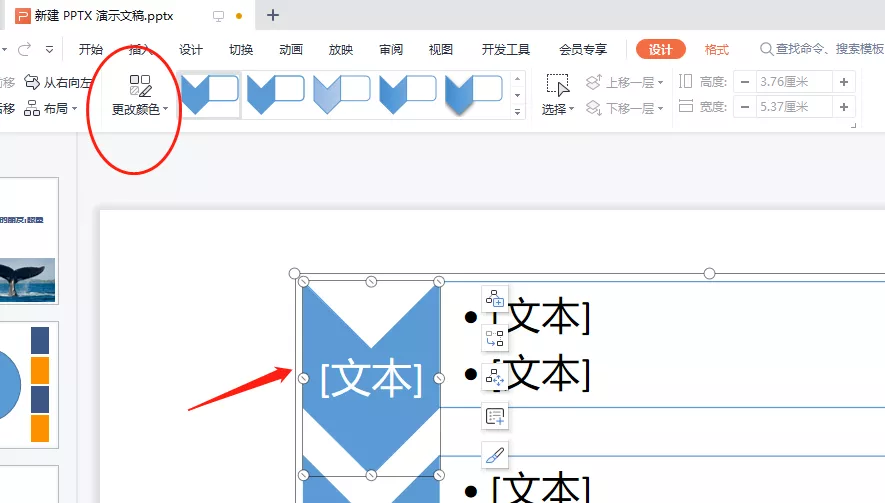Select the blue chevron [文本] shape
The width and height of the screenshot is (885, 503).
[371, 378]
